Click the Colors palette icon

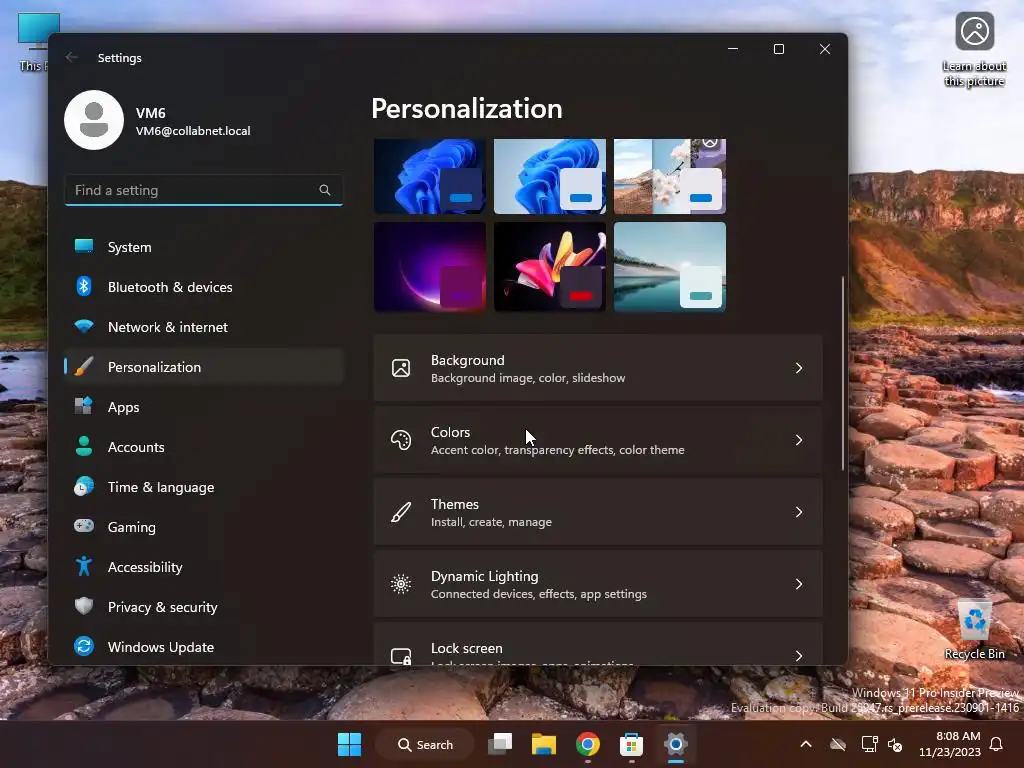click(401, 440)
